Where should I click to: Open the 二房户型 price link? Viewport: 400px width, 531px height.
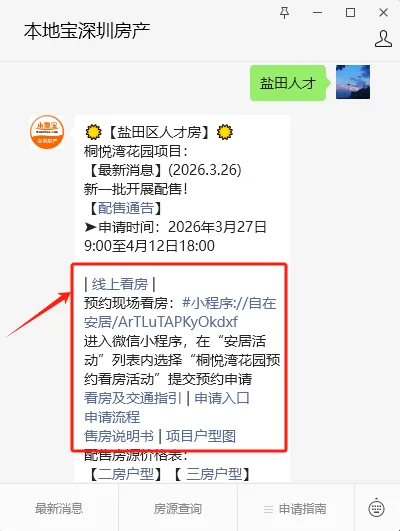point(126,474)
